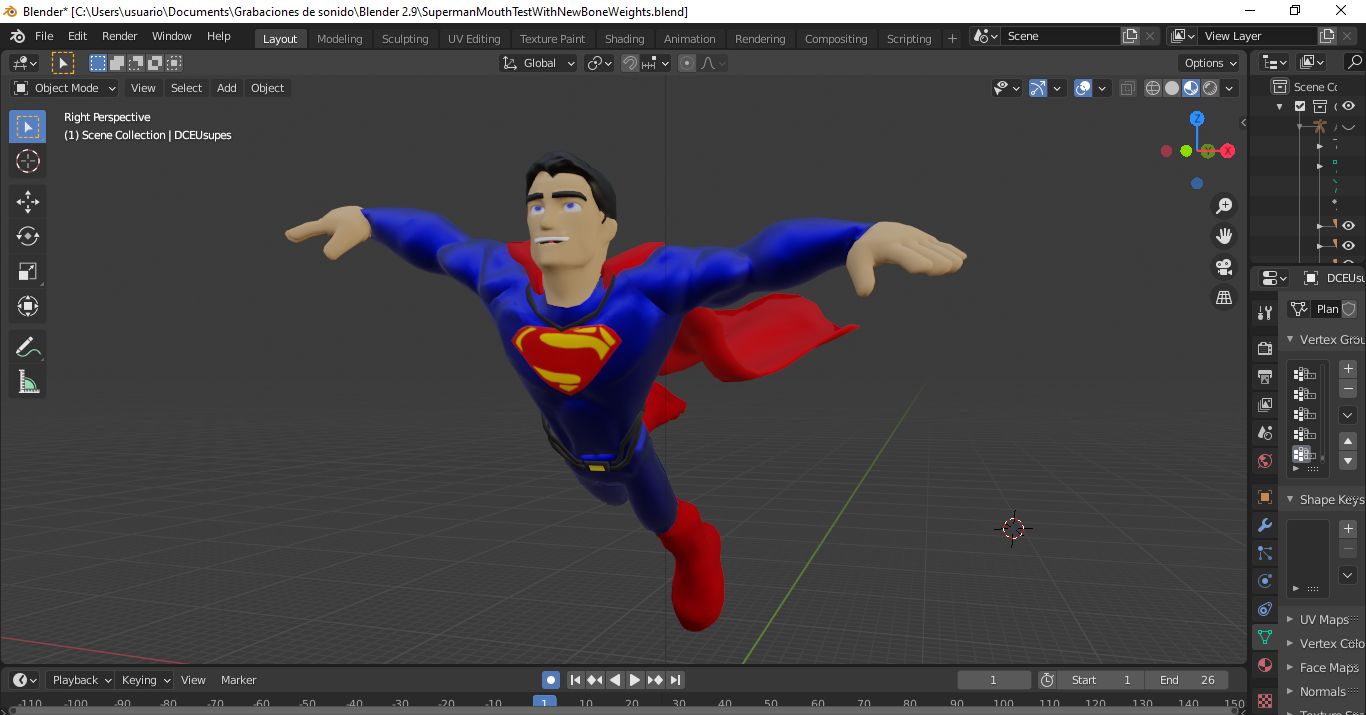Click the current frame number field
Viewport: 1366px width, 715px height.
pyautogui.click(x=993, y=680)
